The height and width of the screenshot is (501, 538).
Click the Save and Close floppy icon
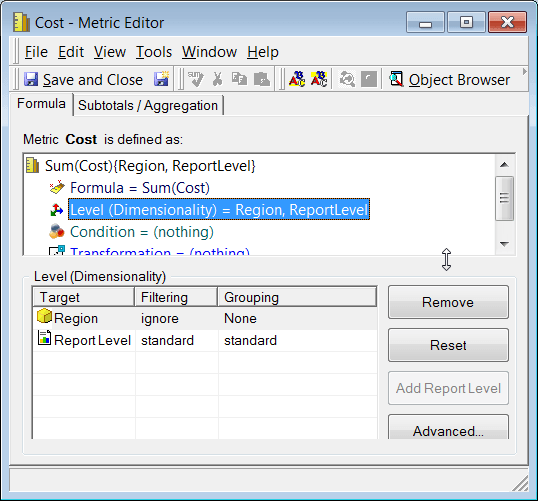(31, 80)
